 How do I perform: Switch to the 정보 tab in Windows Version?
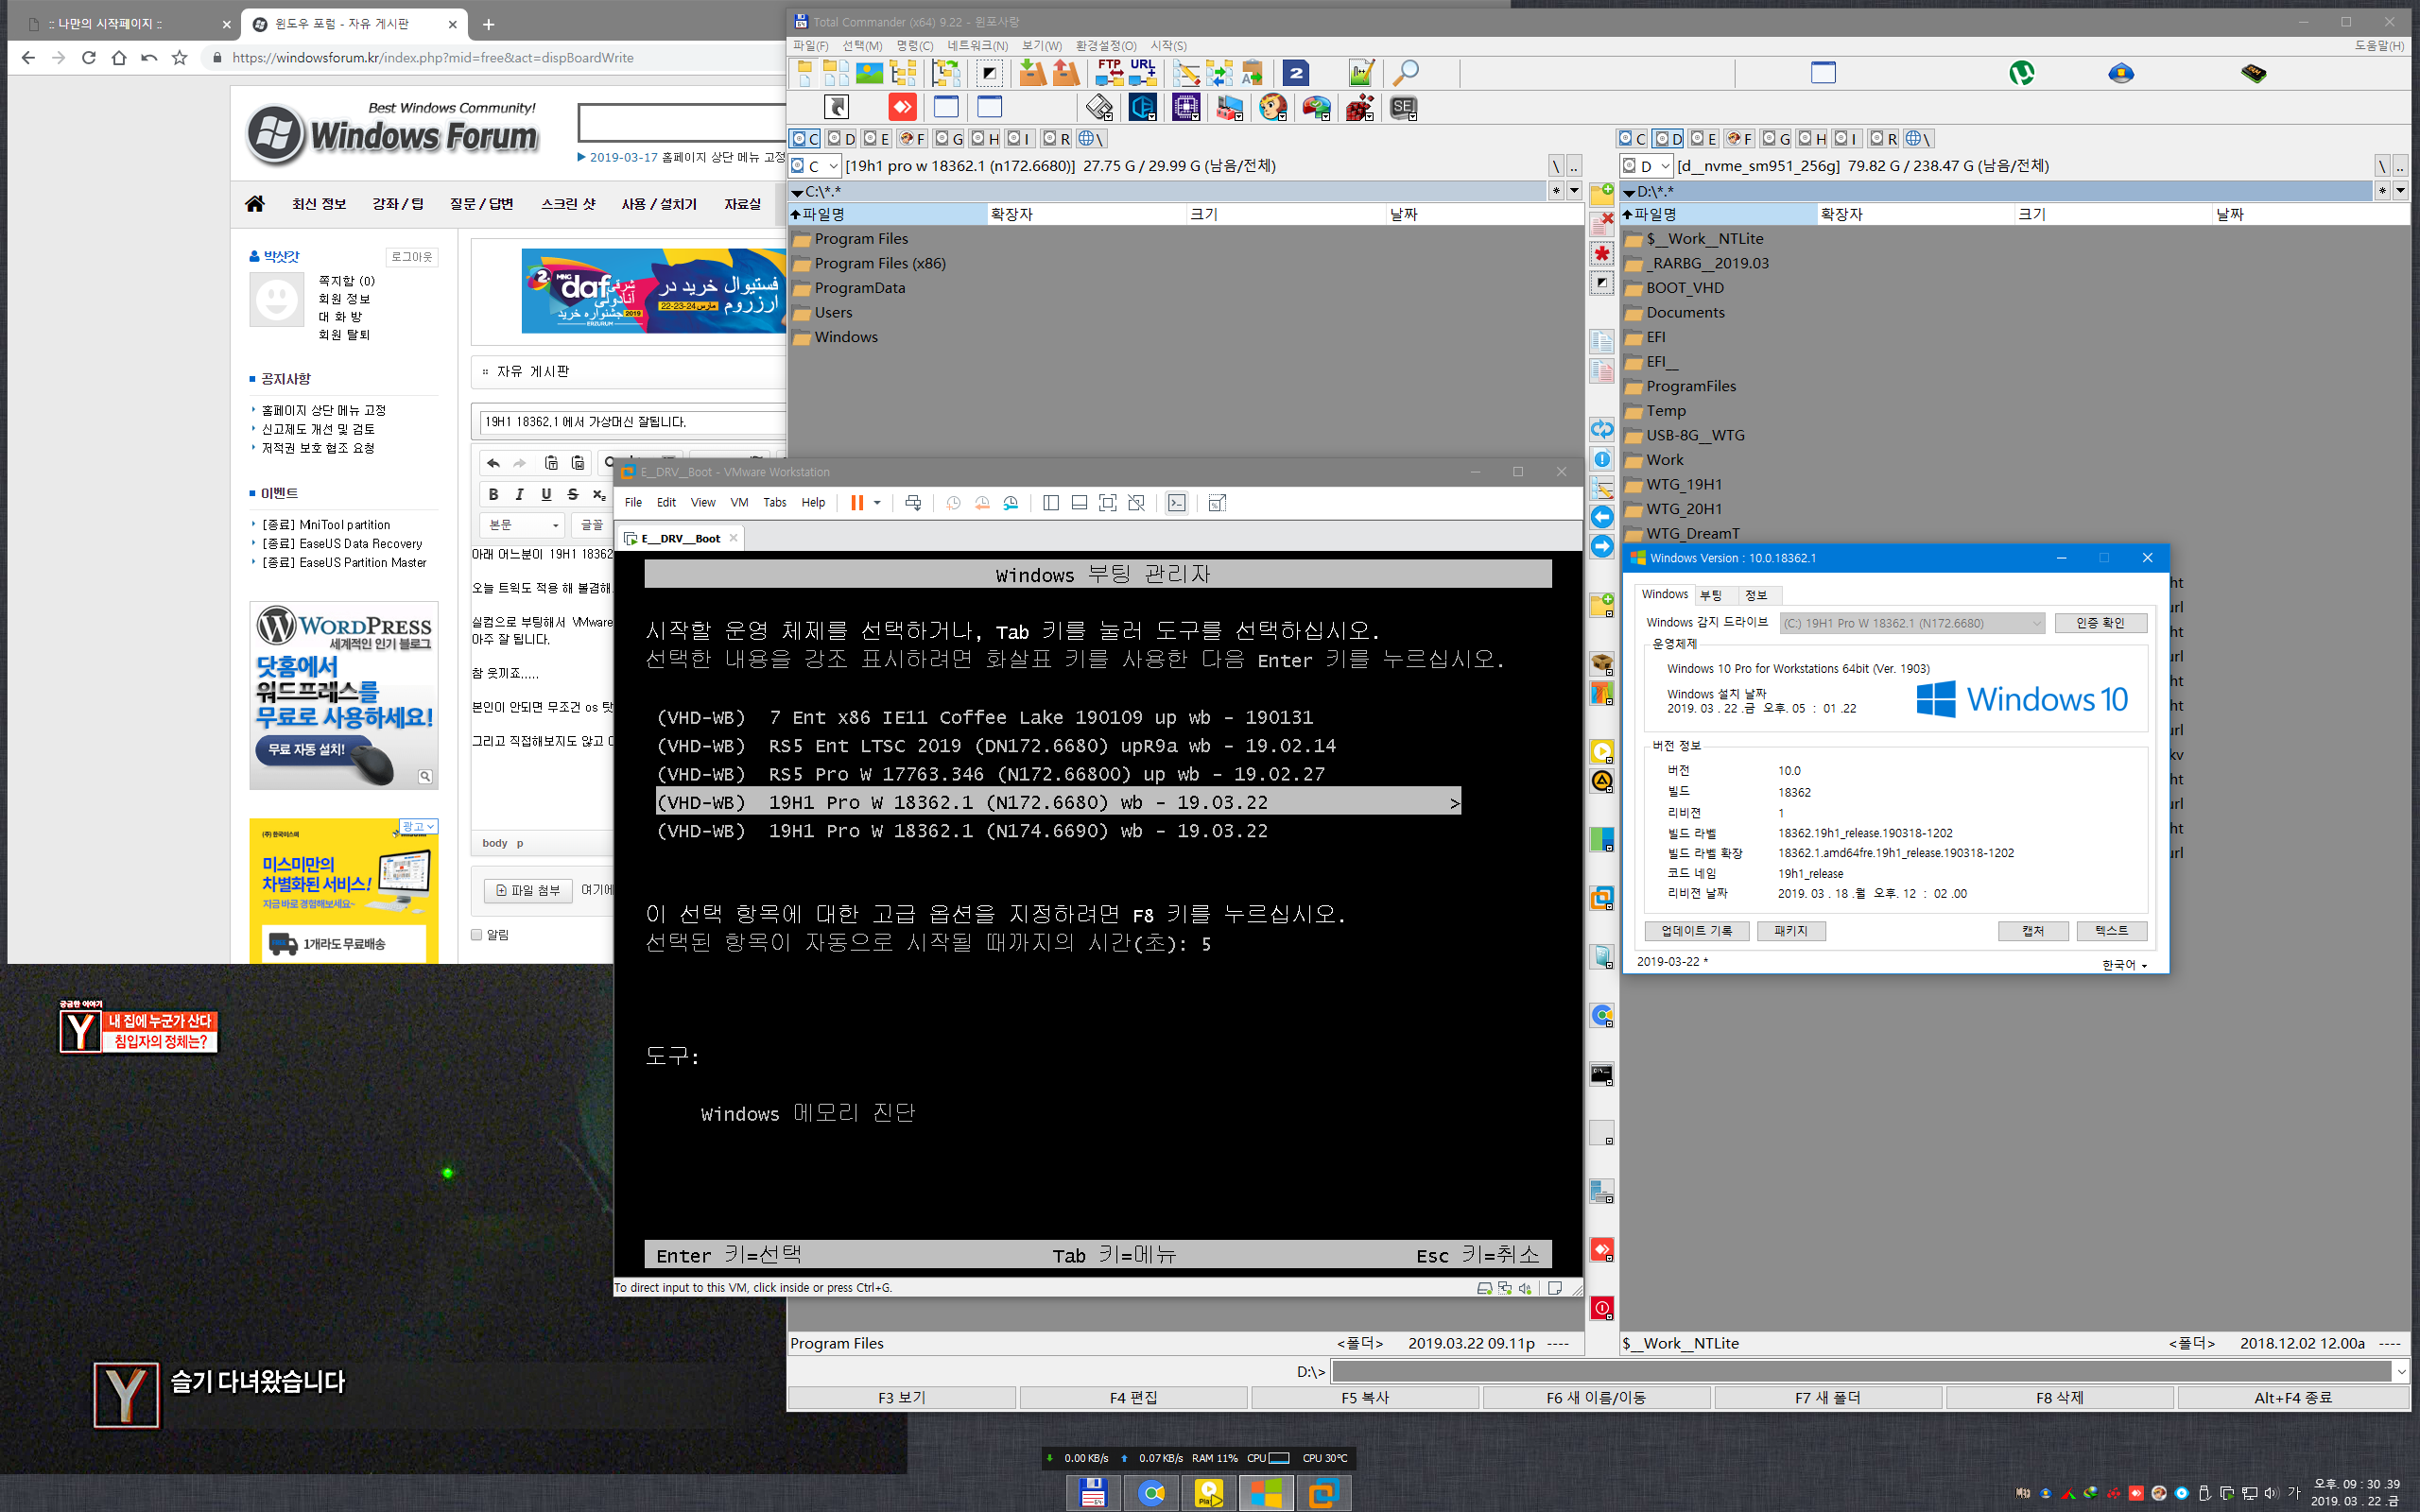[1756, 595]
